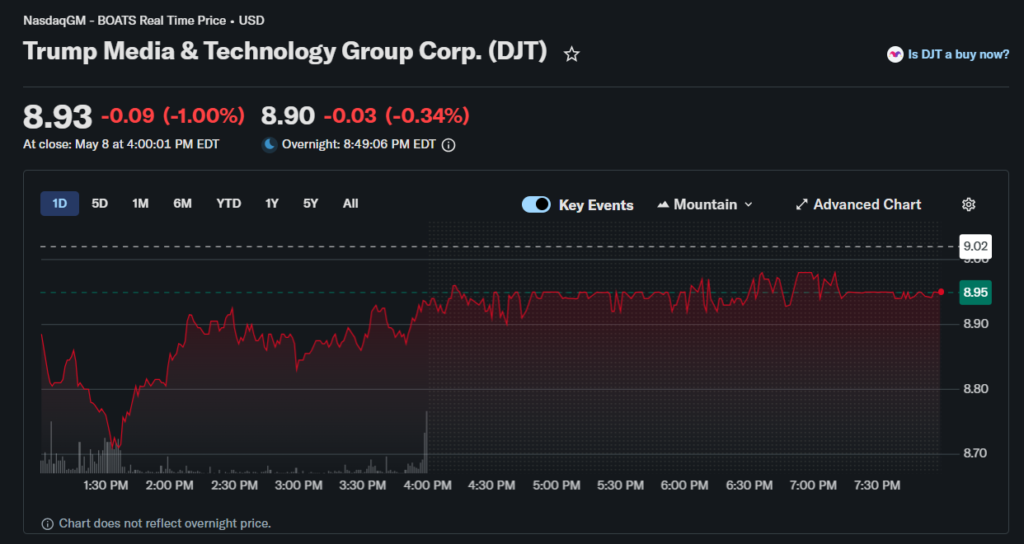
Task: Click the -0.09 (-1.00%) change value
Action: click(173, 116)
